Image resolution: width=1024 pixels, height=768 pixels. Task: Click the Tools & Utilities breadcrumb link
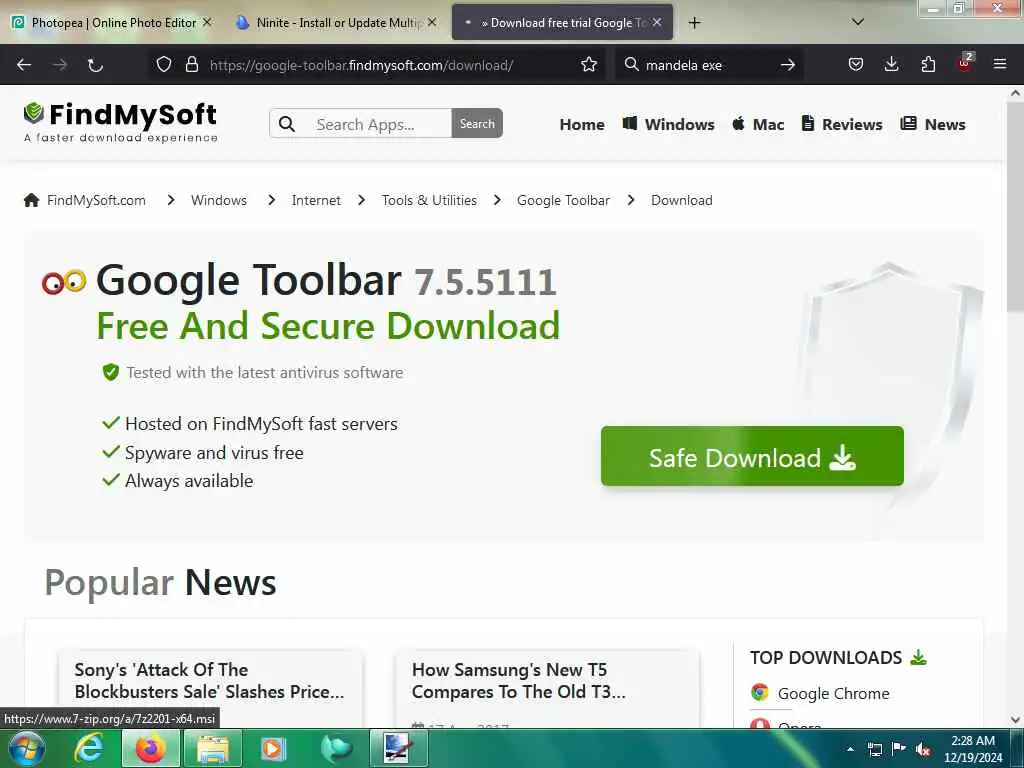429,200
